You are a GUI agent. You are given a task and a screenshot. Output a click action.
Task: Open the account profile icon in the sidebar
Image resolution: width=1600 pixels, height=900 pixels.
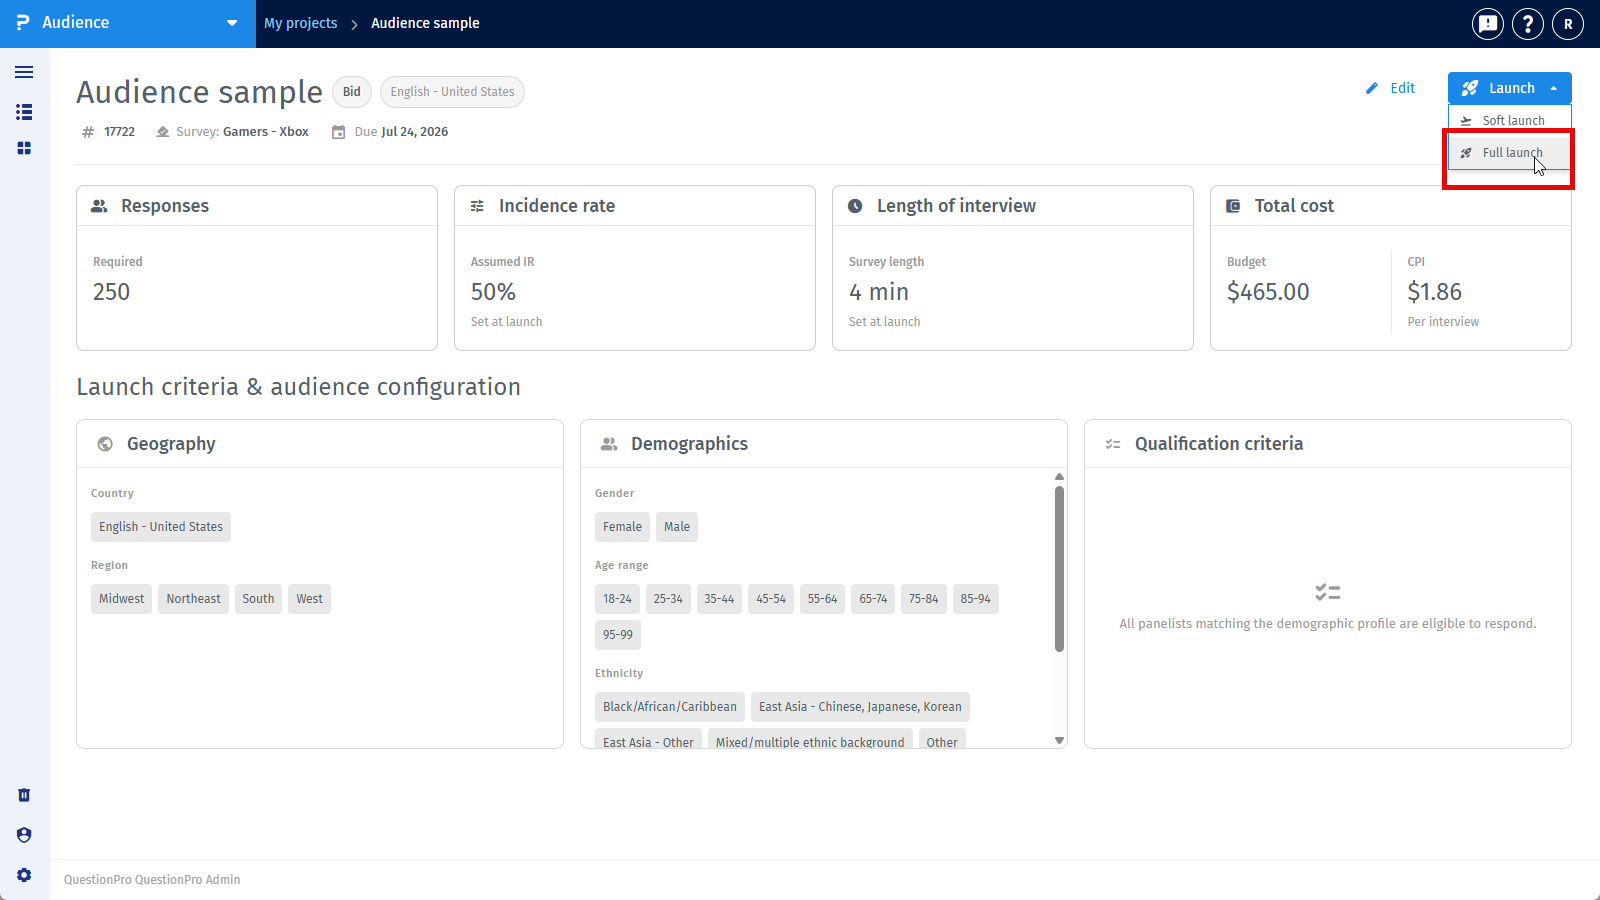(x=24, y=835)
